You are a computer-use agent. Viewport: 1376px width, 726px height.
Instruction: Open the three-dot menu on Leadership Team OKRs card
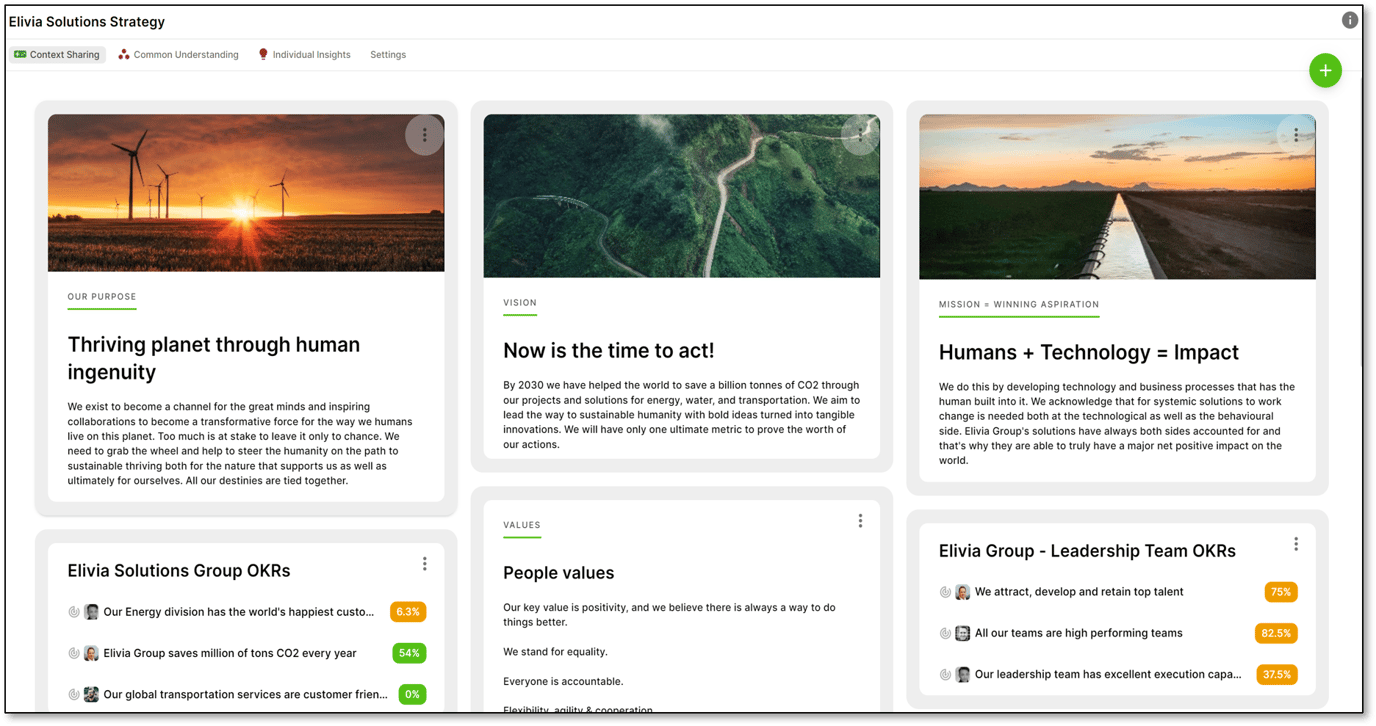(1296, 543)
